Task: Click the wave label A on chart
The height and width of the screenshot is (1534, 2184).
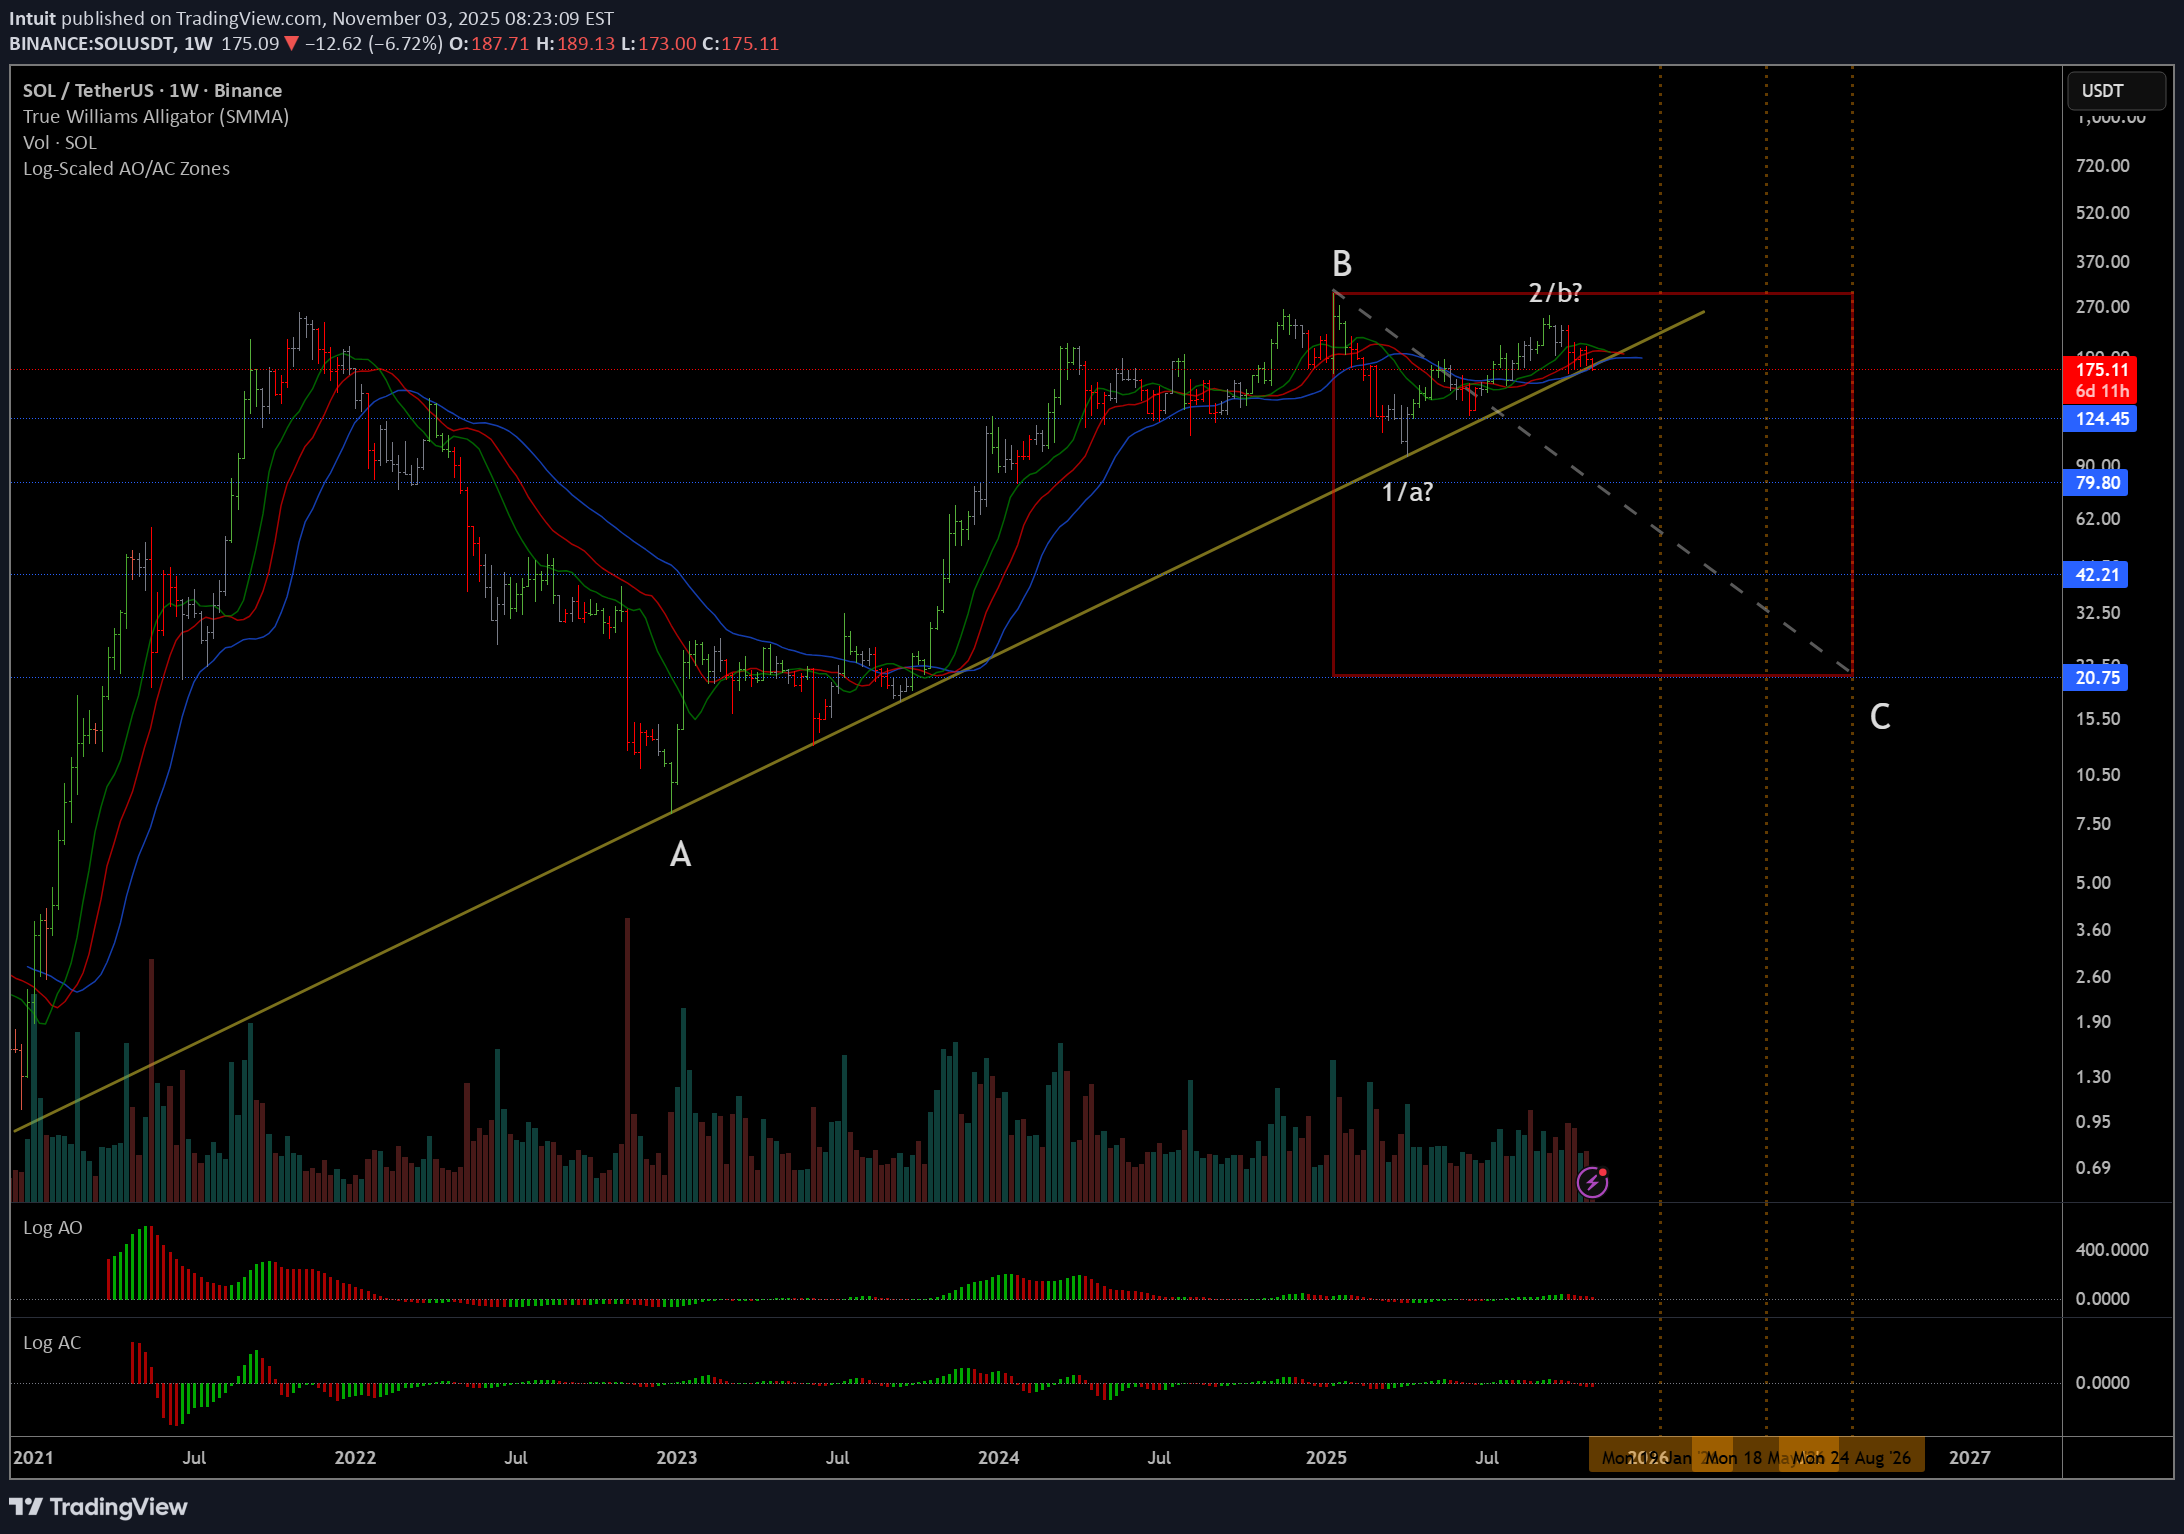Action: coord(680,854)
